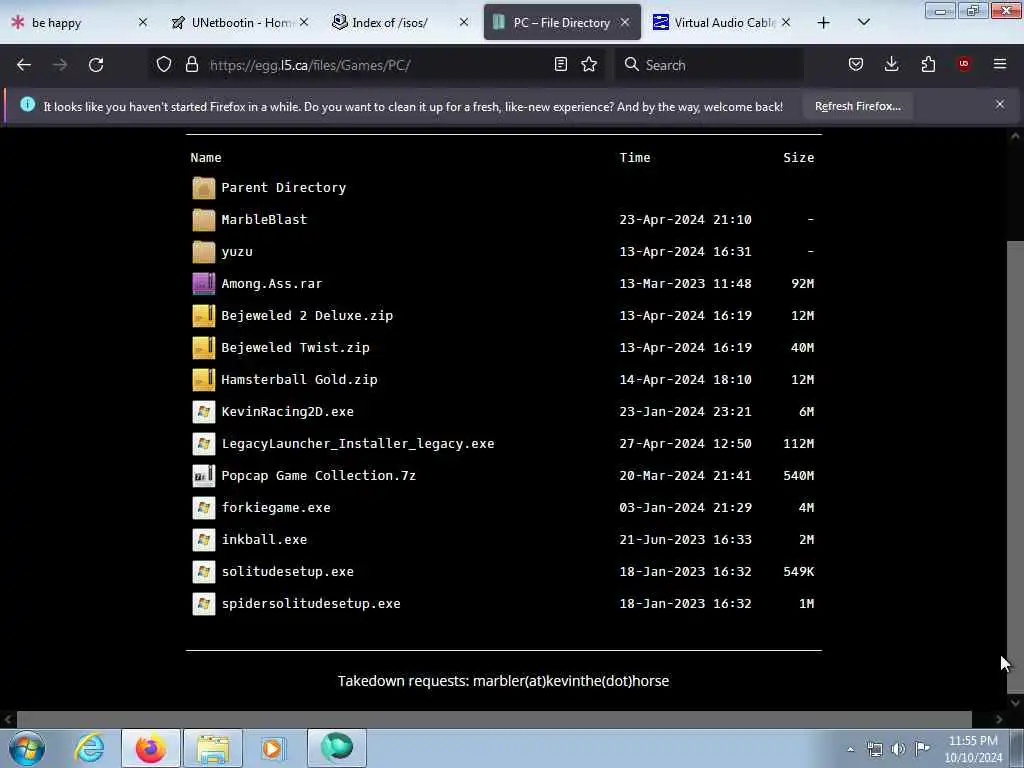Open the Parent Directory link
The image size is (1024, 768).
[x=283, y=187]
